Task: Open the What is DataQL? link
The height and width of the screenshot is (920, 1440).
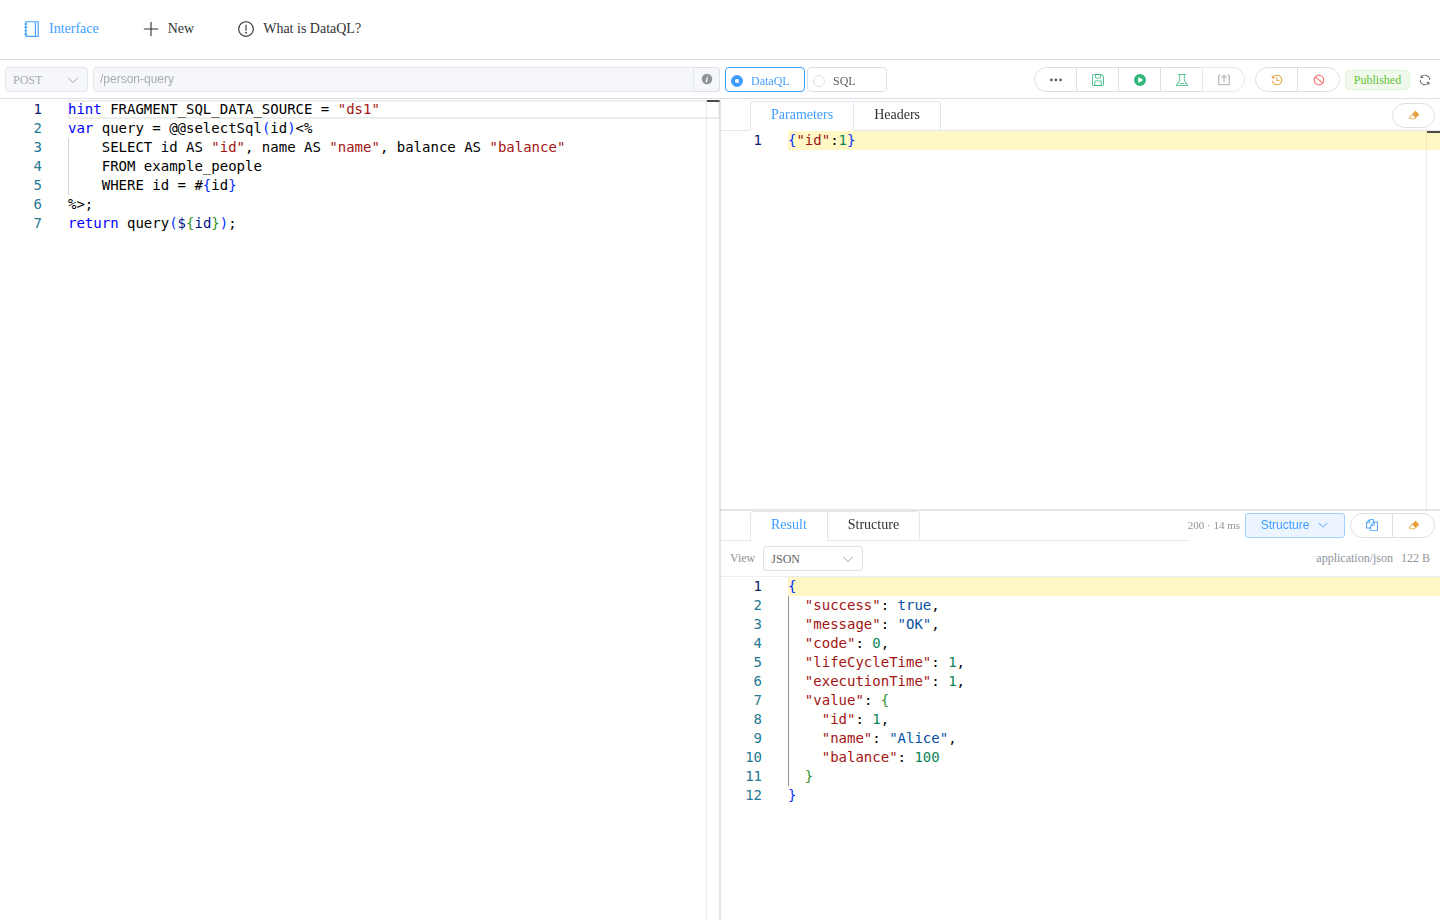Action: pos(312,29)
